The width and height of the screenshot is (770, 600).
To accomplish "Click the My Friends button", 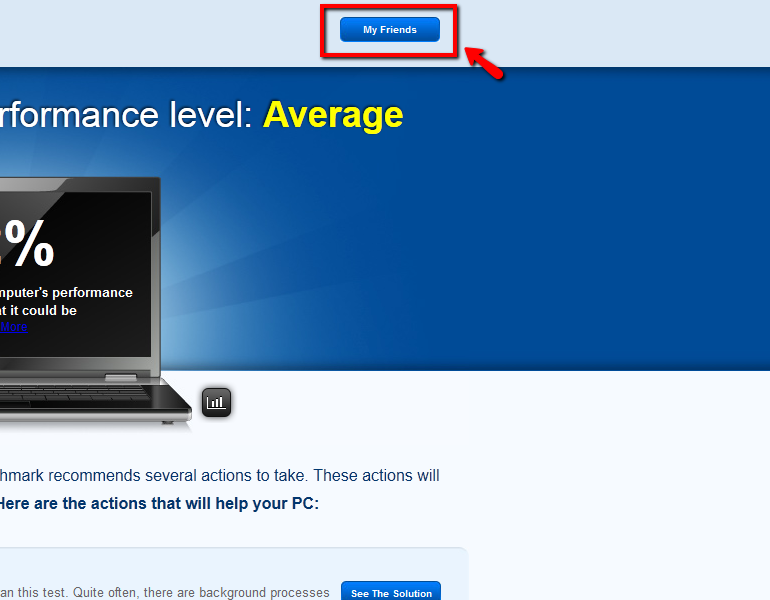I will pos(389,30).
